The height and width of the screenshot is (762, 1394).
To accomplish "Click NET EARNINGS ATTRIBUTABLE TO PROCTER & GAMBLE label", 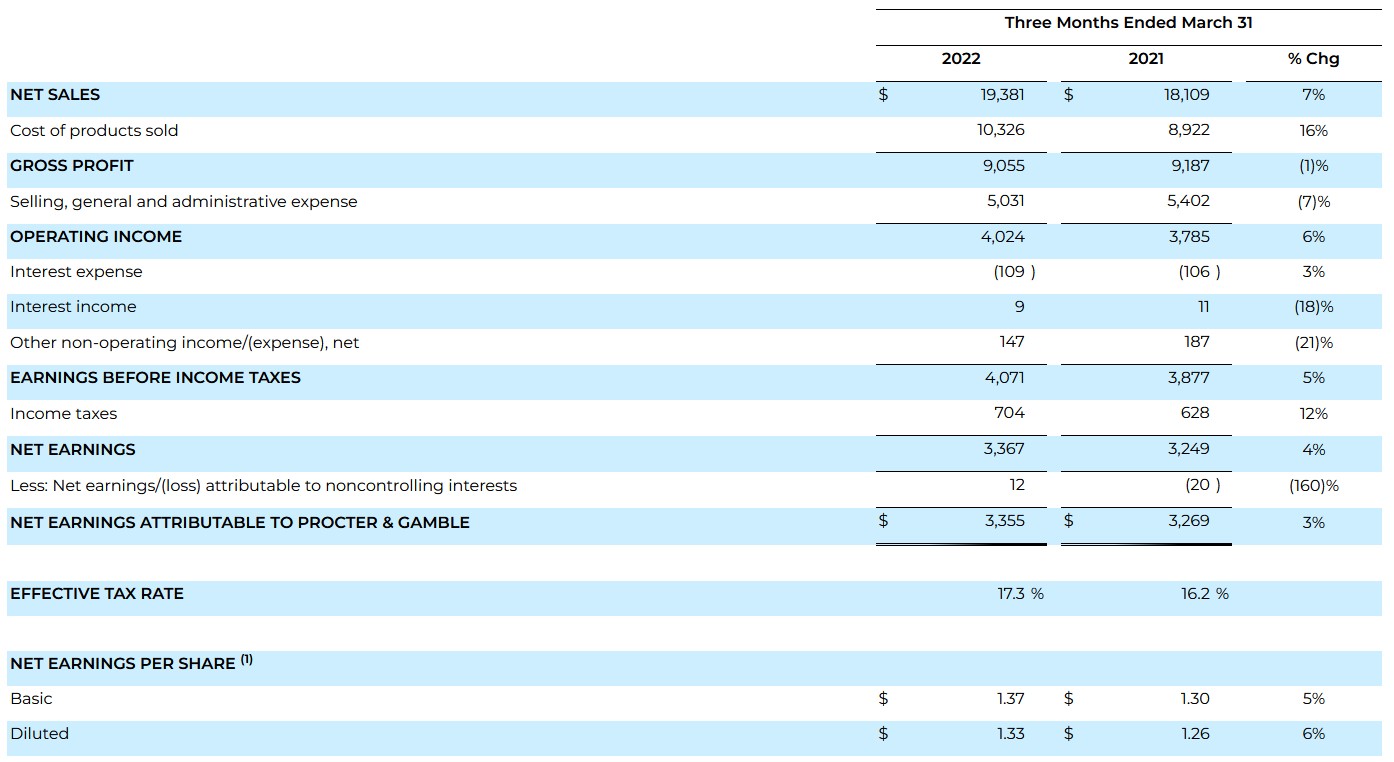I will tap(240, 523).
